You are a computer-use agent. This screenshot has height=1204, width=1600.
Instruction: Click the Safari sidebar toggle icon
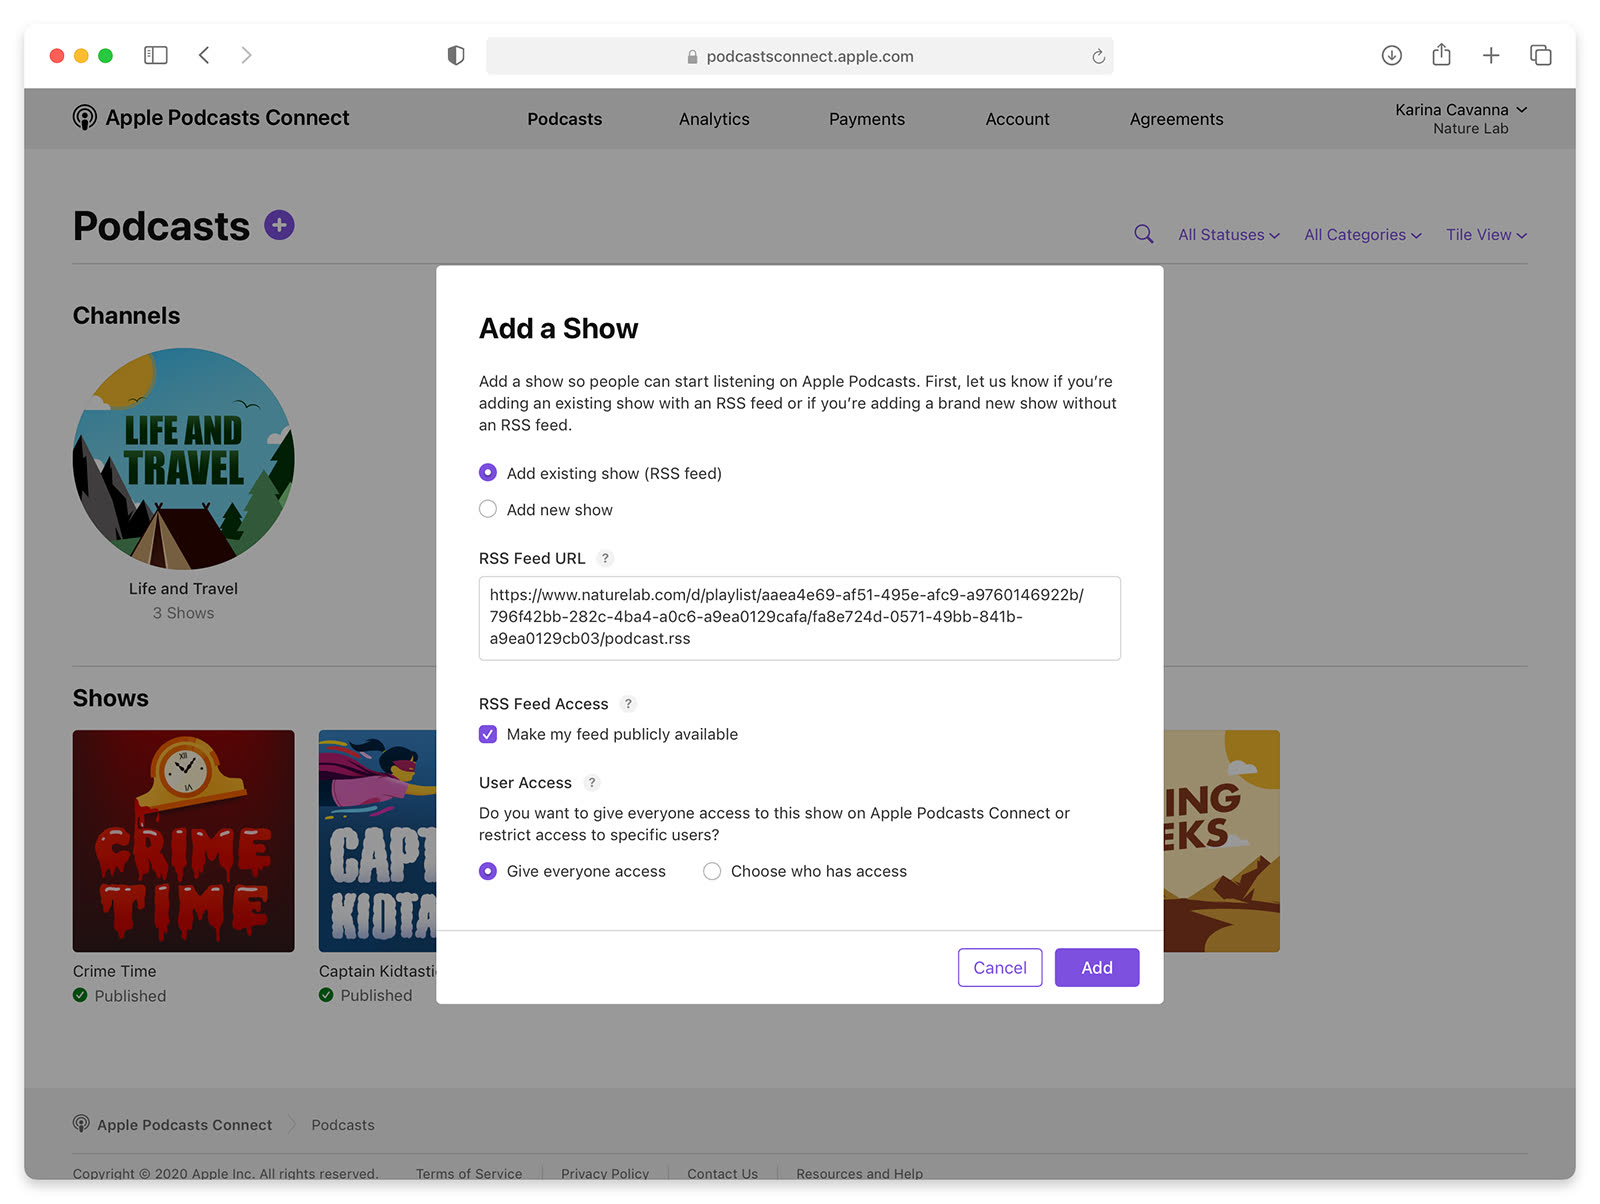156,55
